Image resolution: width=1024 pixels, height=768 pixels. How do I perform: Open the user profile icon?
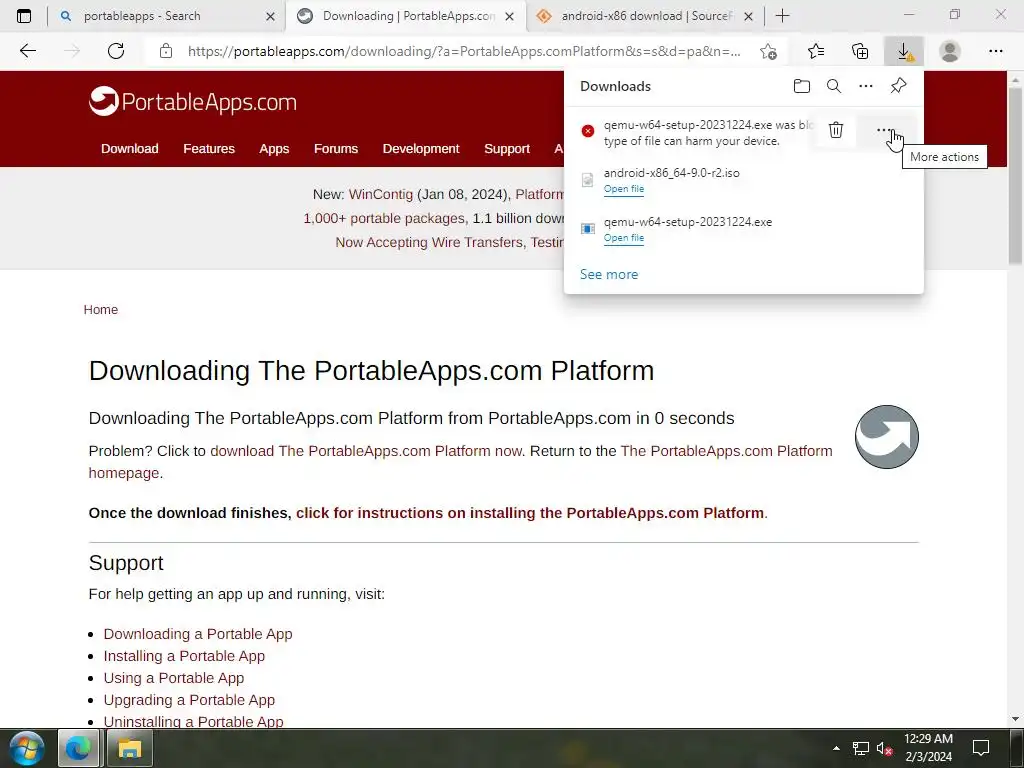pos(950,51)
